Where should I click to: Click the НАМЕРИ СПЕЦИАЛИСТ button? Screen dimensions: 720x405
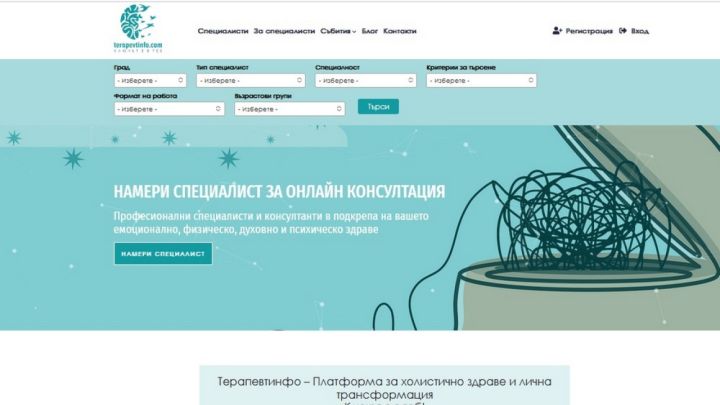coord(163,253)
